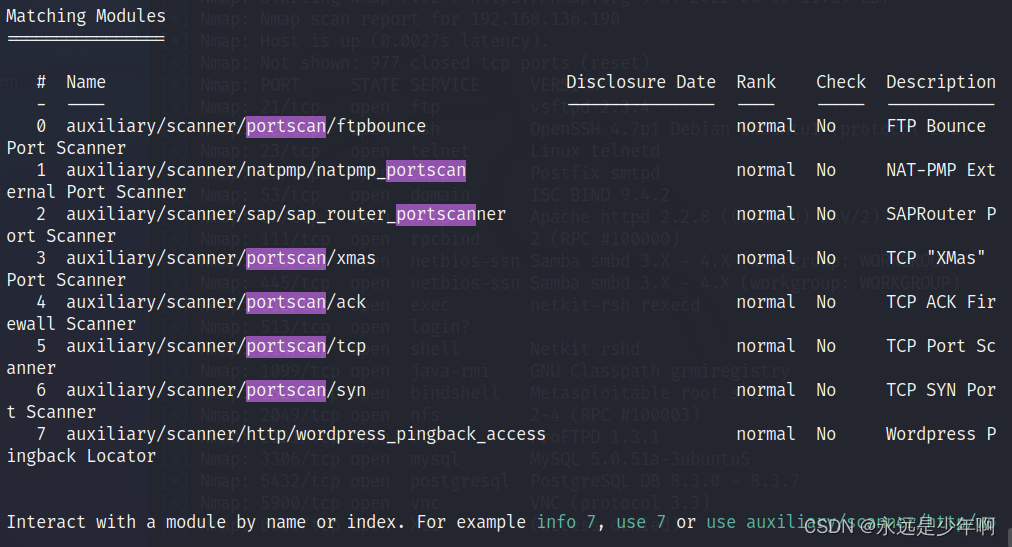
Task: Select module path auxiliary/scanner/http/wordpress_pingback_access
Action: pos(306,433)
